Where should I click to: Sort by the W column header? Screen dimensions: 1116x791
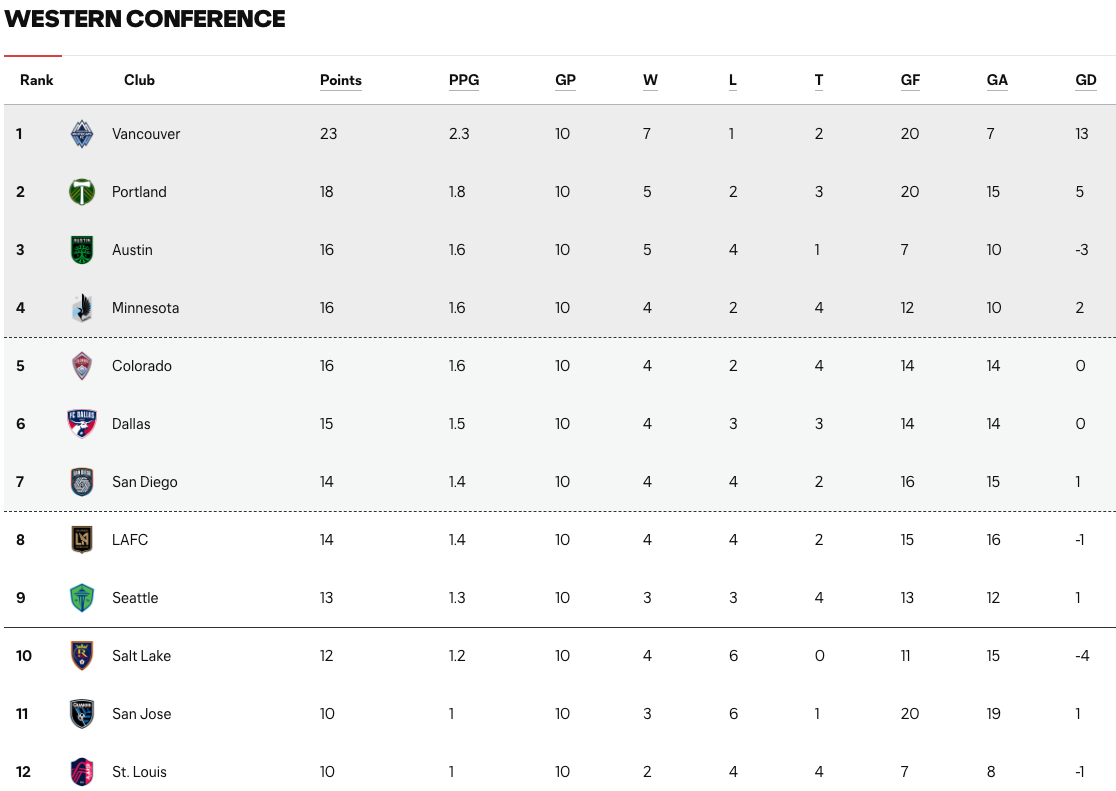(x=650, y=80)
